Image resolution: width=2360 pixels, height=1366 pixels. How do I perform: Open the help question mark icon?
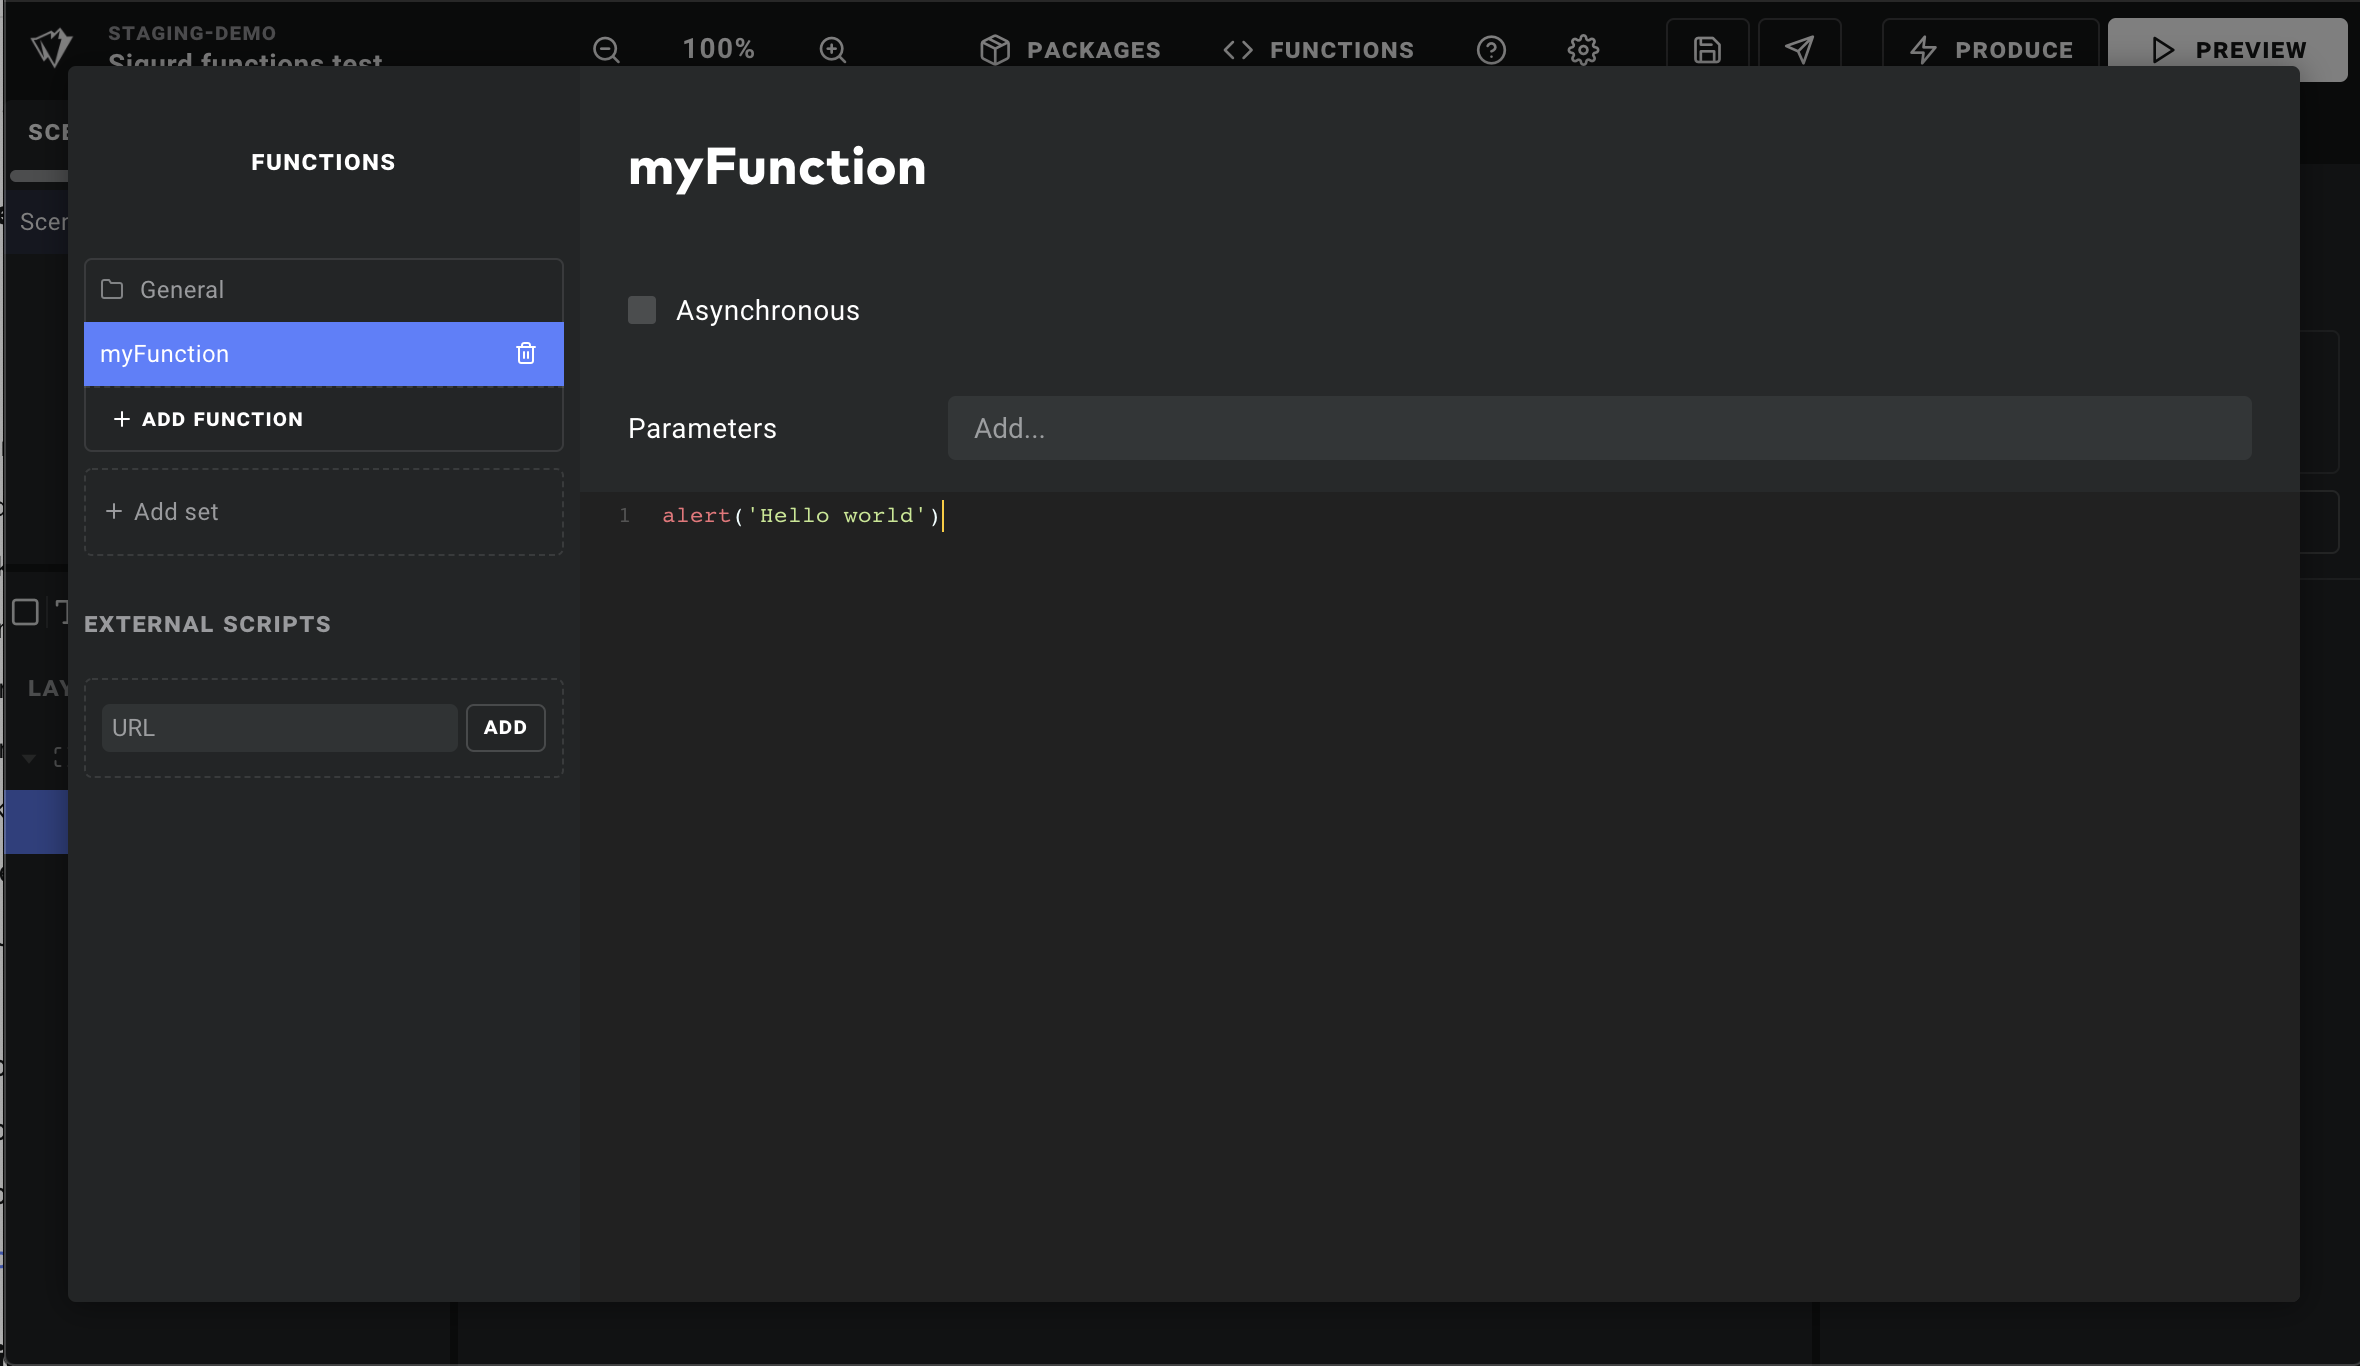(1491, 49)
